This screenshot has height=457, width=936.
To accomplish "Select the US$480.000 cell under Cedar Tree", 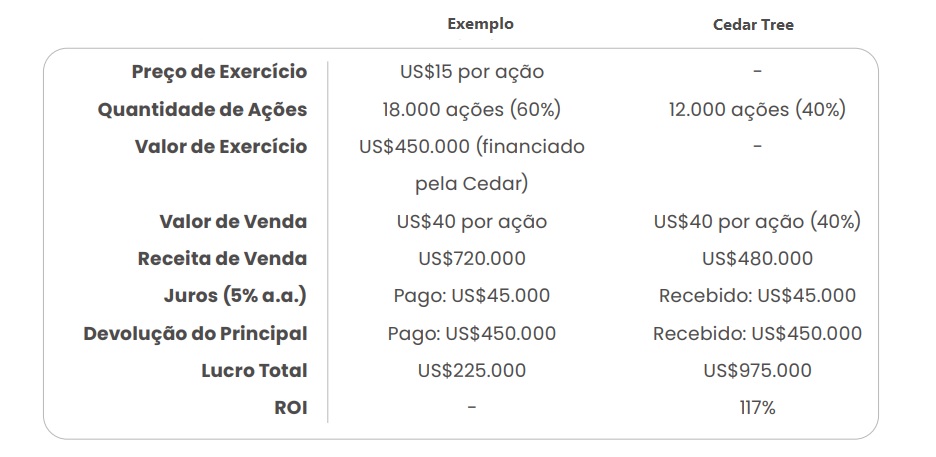I will tap(757, 258).
